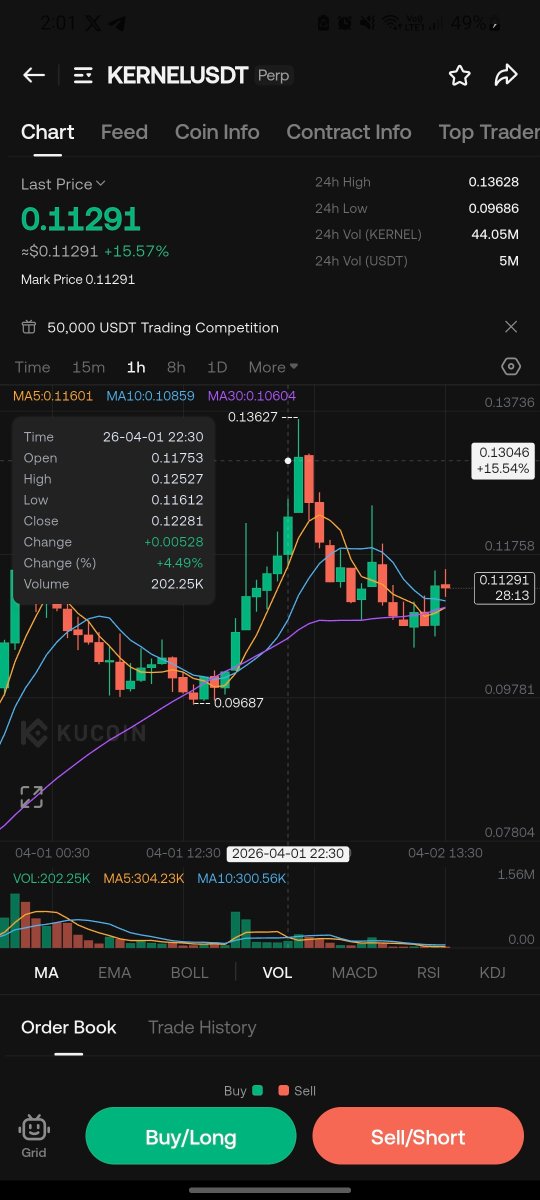Open the gift box competition icon

(x=29, y=327)
